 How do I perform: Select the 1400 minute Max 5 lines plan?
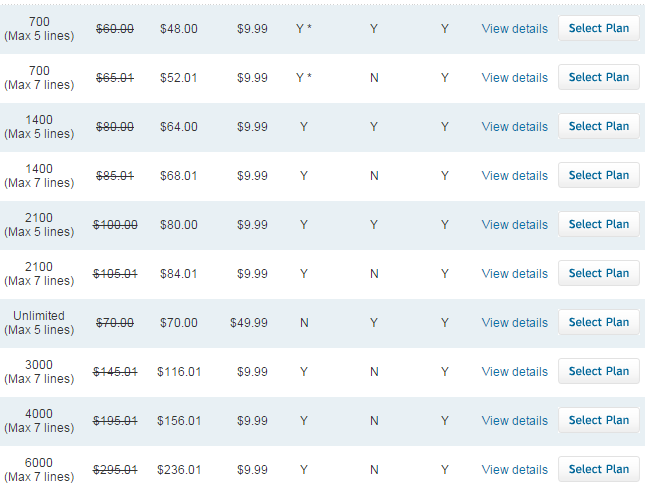coord(598,126)
